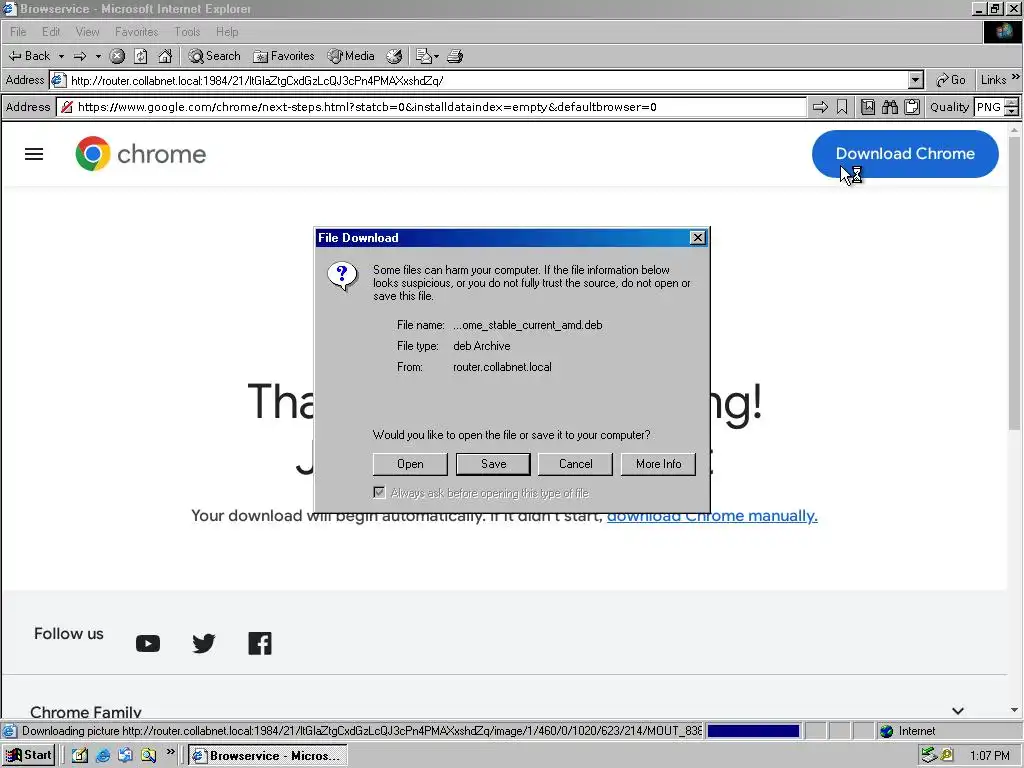Expand the Chrome Family section chevron
The image size is (1024, 768).
(x=958, y=711)
